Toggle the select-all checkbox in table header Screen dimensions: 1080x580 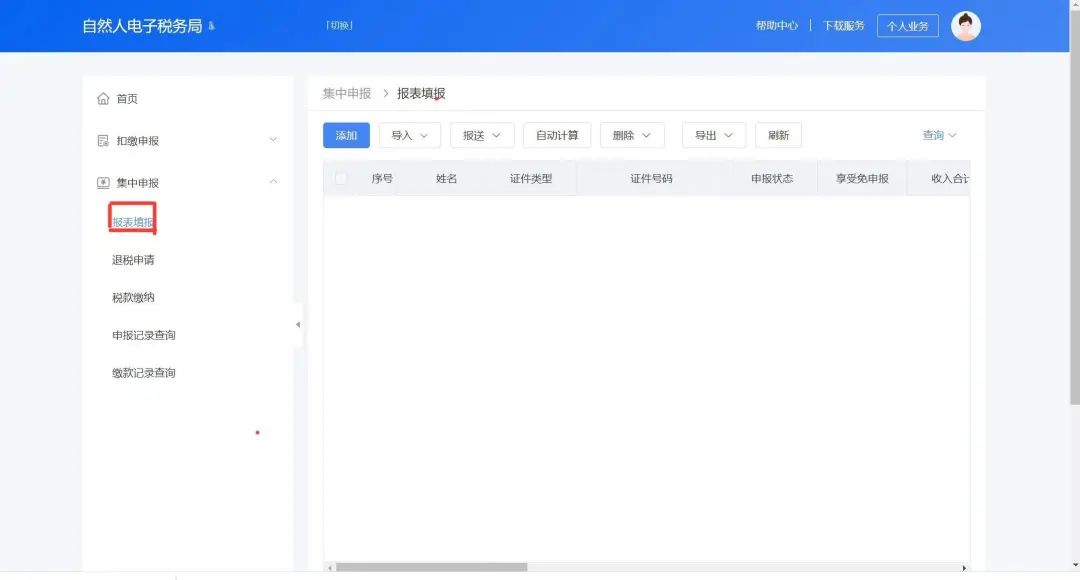click(341, 179)
